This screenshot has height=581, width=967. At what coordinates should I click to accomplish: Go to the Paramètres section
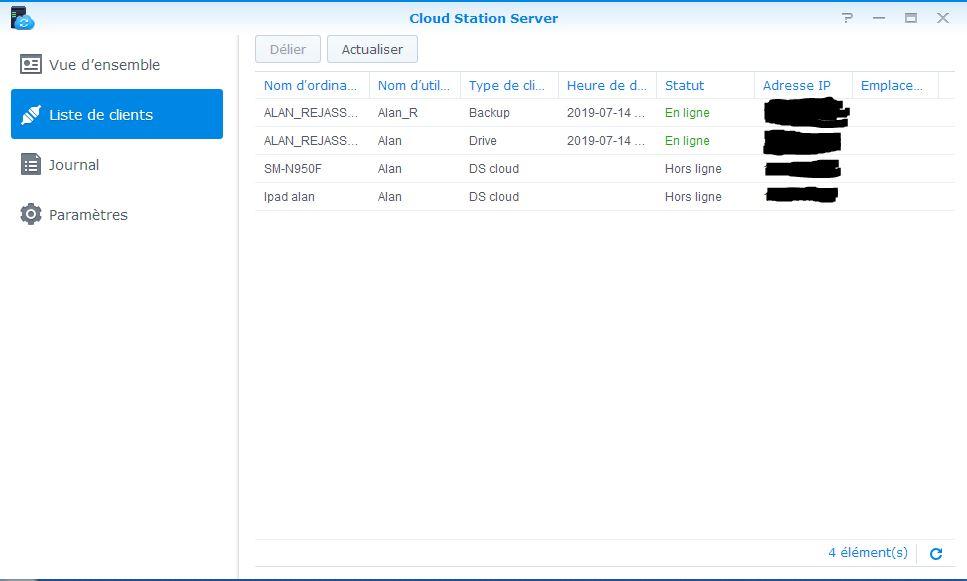(x=117, y=214)
